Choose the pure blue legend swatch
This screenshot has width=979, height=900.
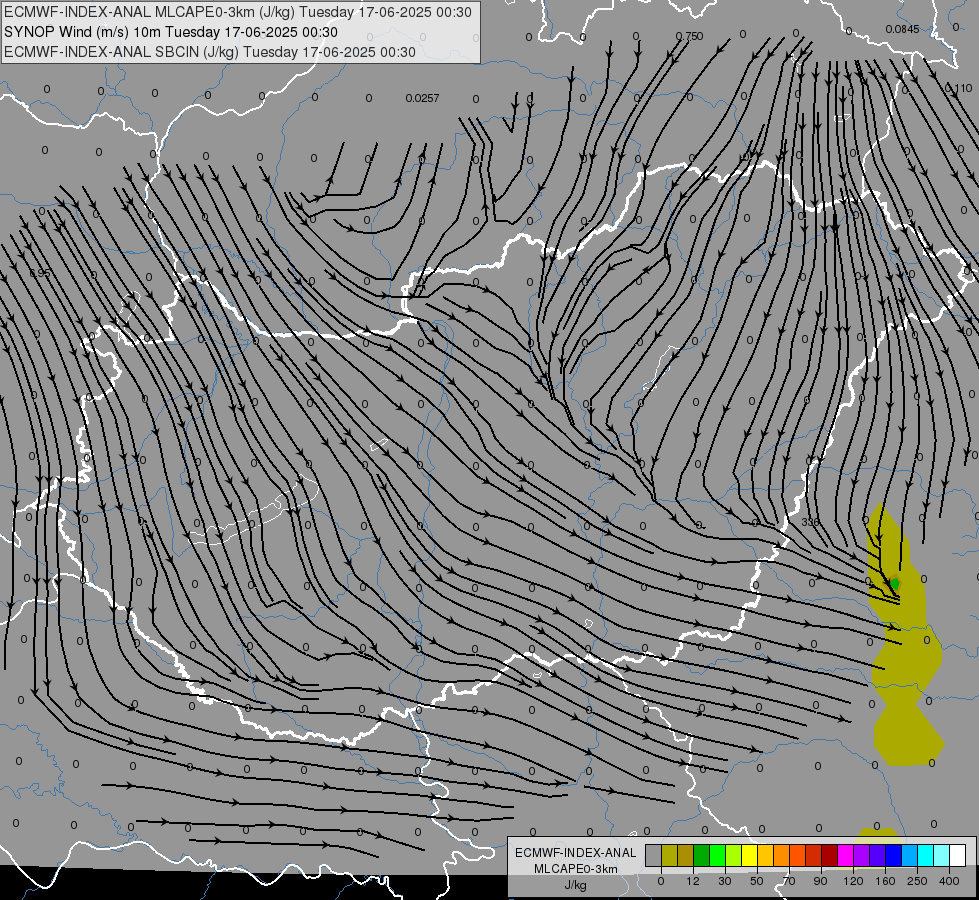[894, 855]
